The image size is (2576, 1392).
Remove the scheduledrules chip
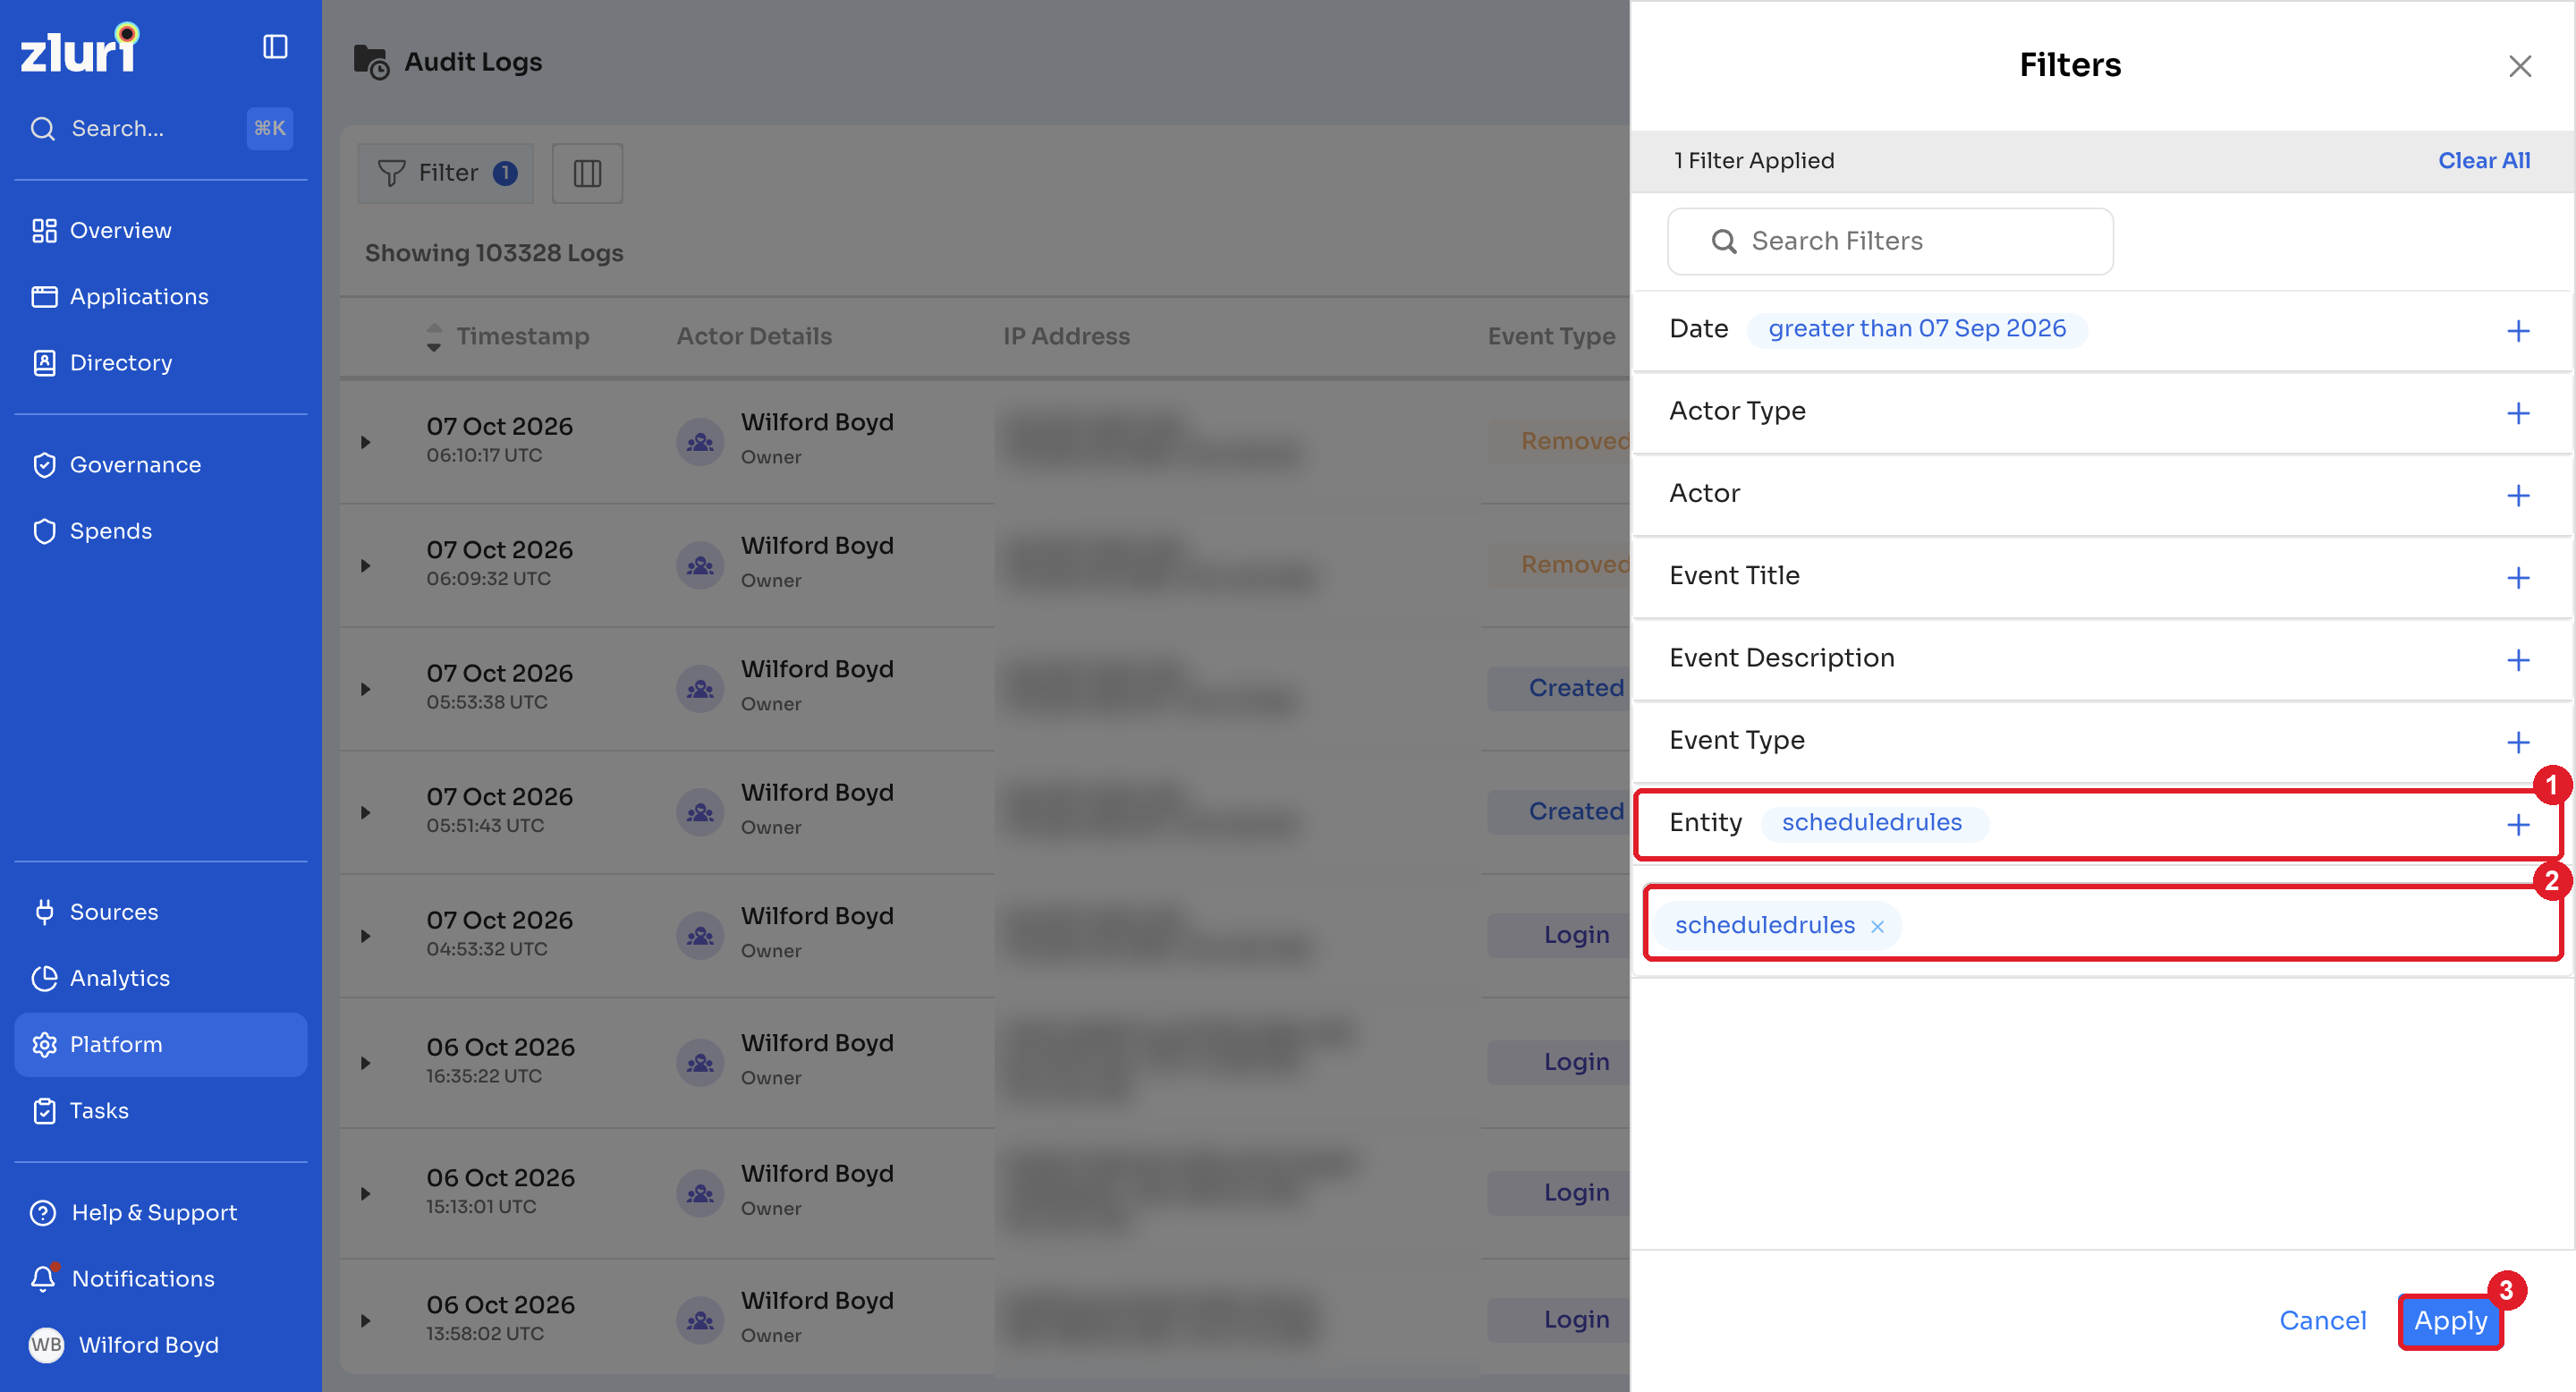point(1877,926)
